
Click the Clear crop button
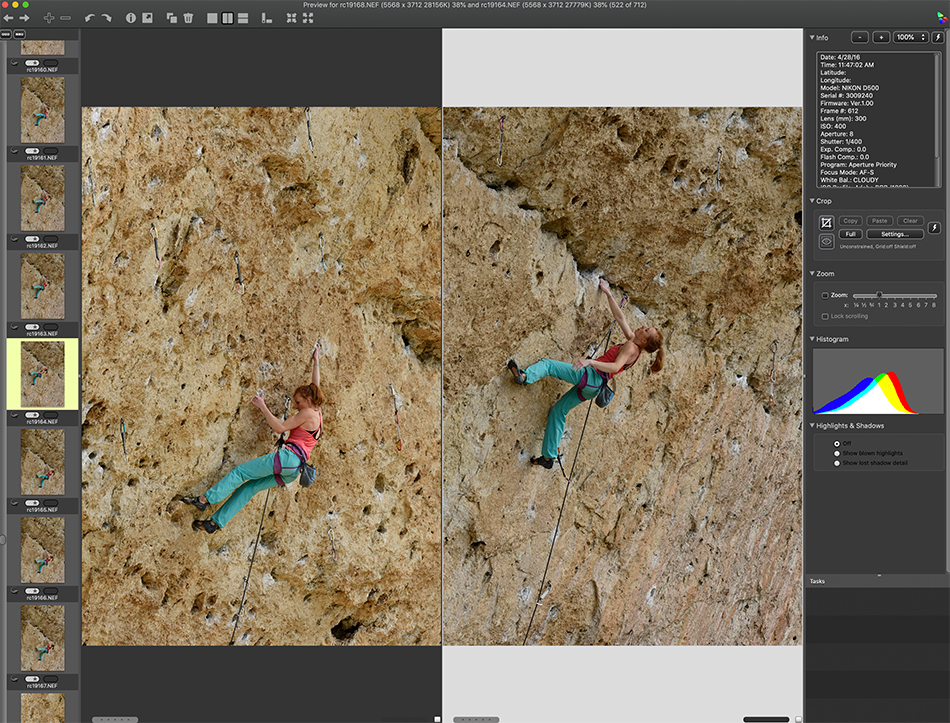point(910,221)
